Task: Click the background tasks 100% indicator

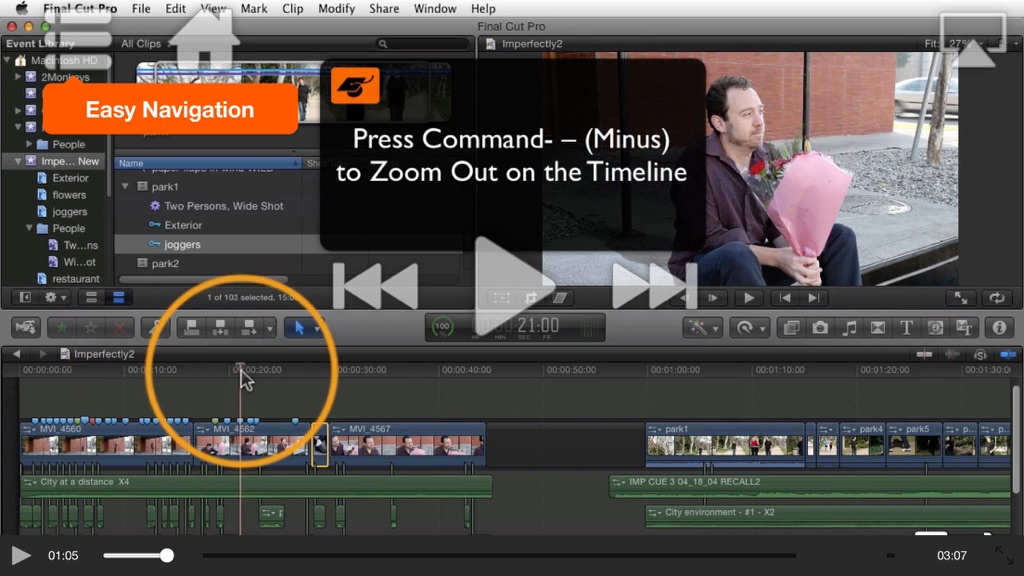Action: [x=442, y=327]
